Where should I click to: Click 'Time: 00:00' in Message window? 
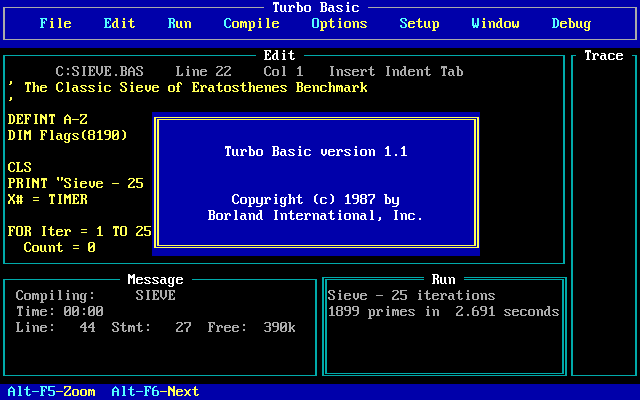pyautogui.click(x=60, y=311)
